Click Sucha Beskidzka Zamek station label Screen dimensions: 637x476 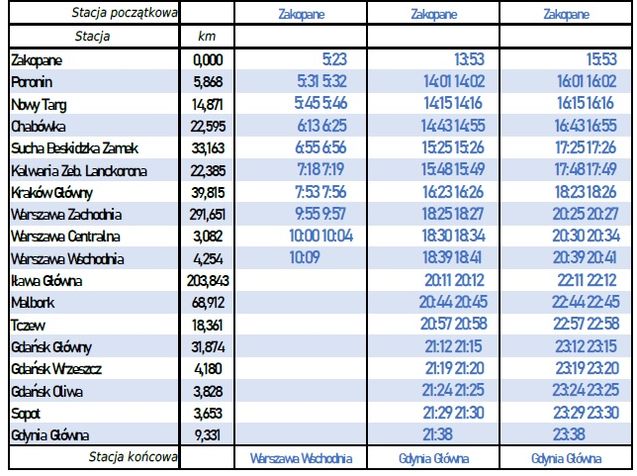coord(76,148)
